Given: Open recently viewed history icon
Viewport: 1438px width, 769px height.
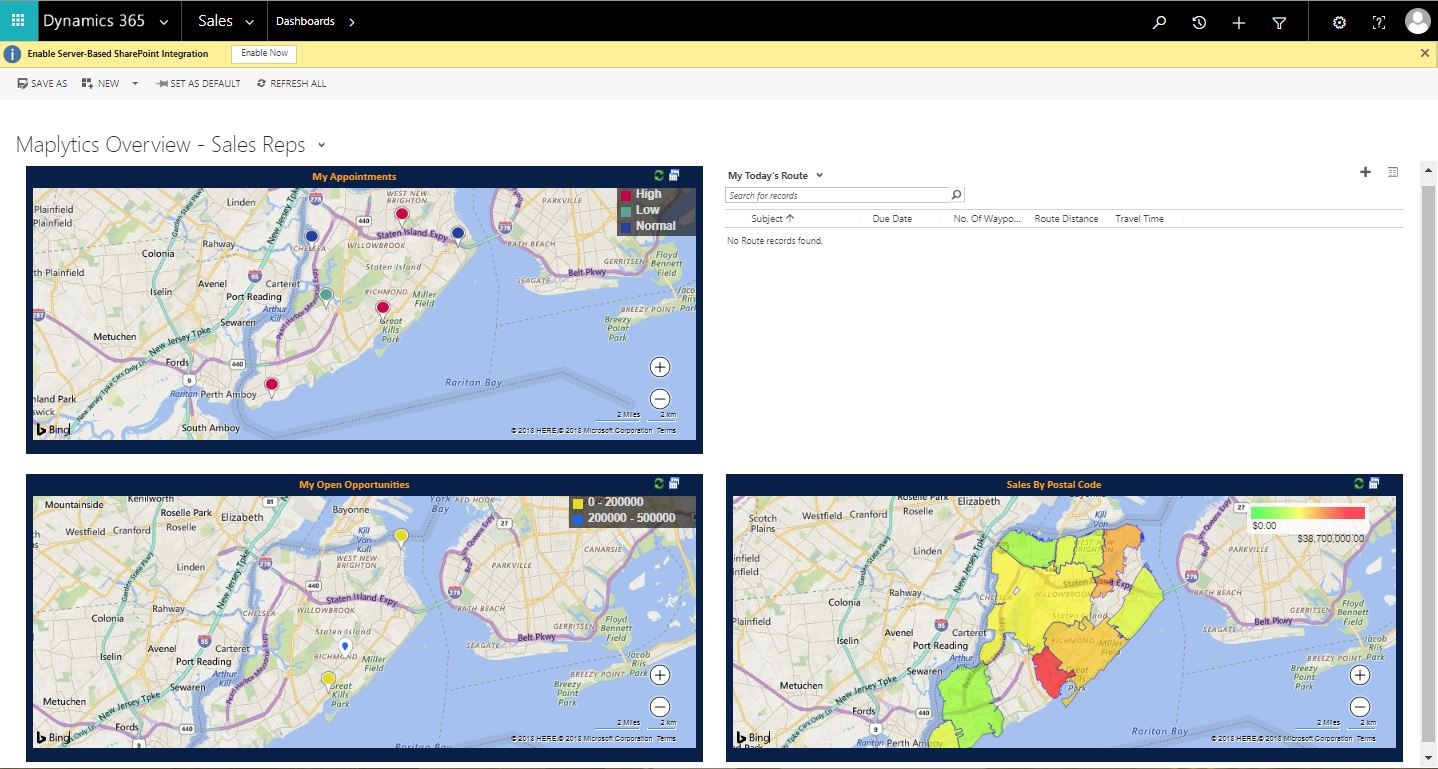Looking at the screenshot, I should pyautogui.click(x=1199, y=22).
